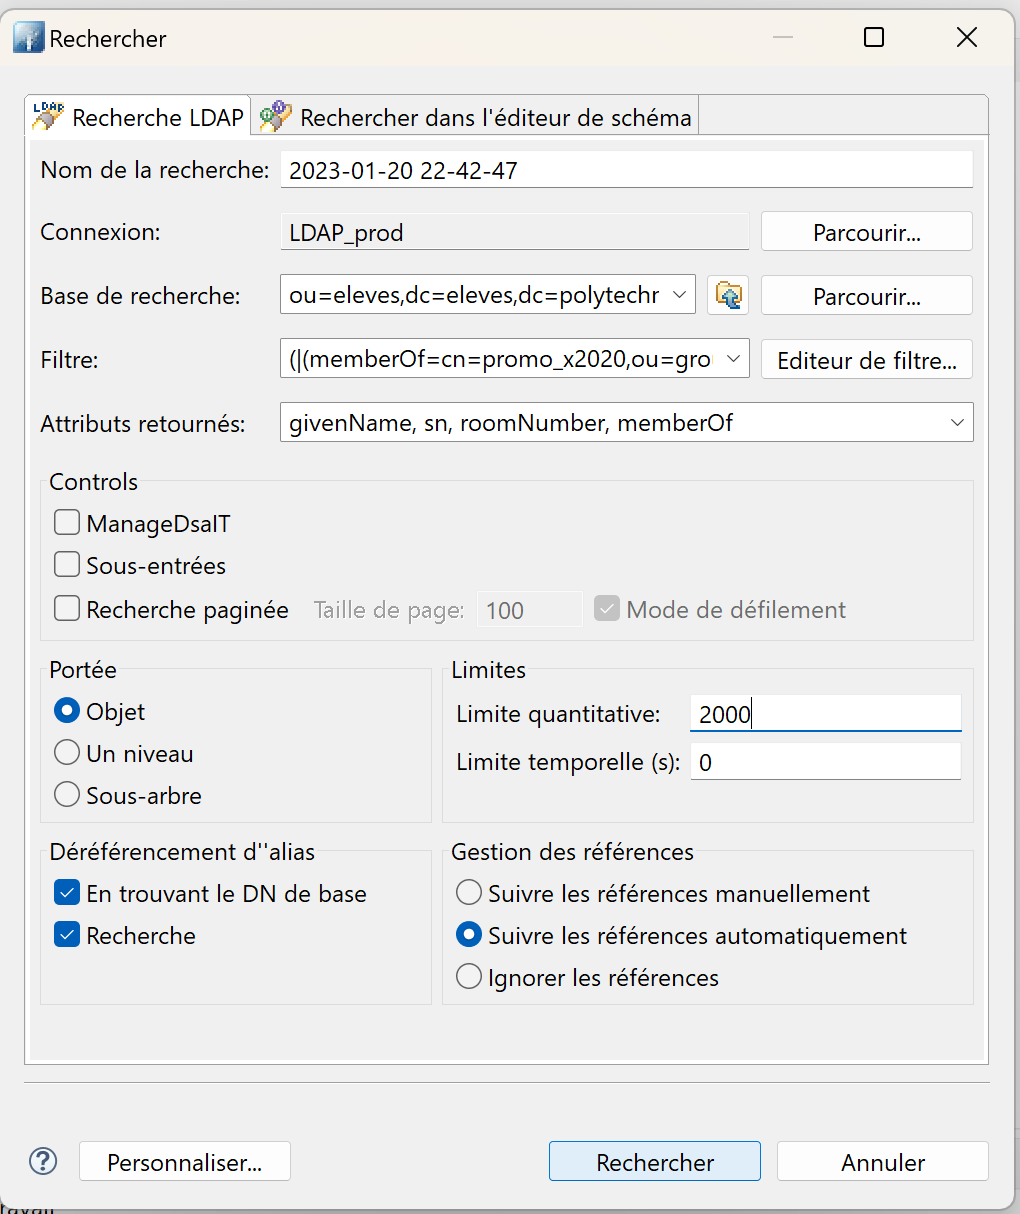This screenshot has height=1214, width=1020.
Task: Click the Limite temporelle input field
Action: tap(825, 762)
